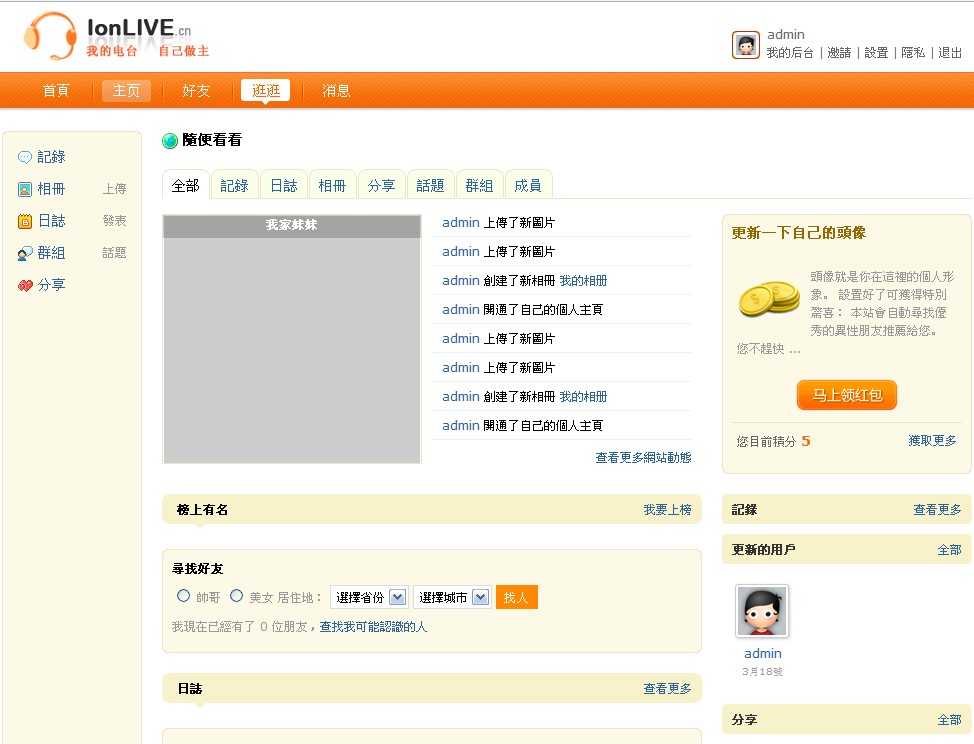This screenshot has width=974, height=744.
Task: Click the 發表 link beside 日誌
Action: pyautogui.click(x=114, y=220)
